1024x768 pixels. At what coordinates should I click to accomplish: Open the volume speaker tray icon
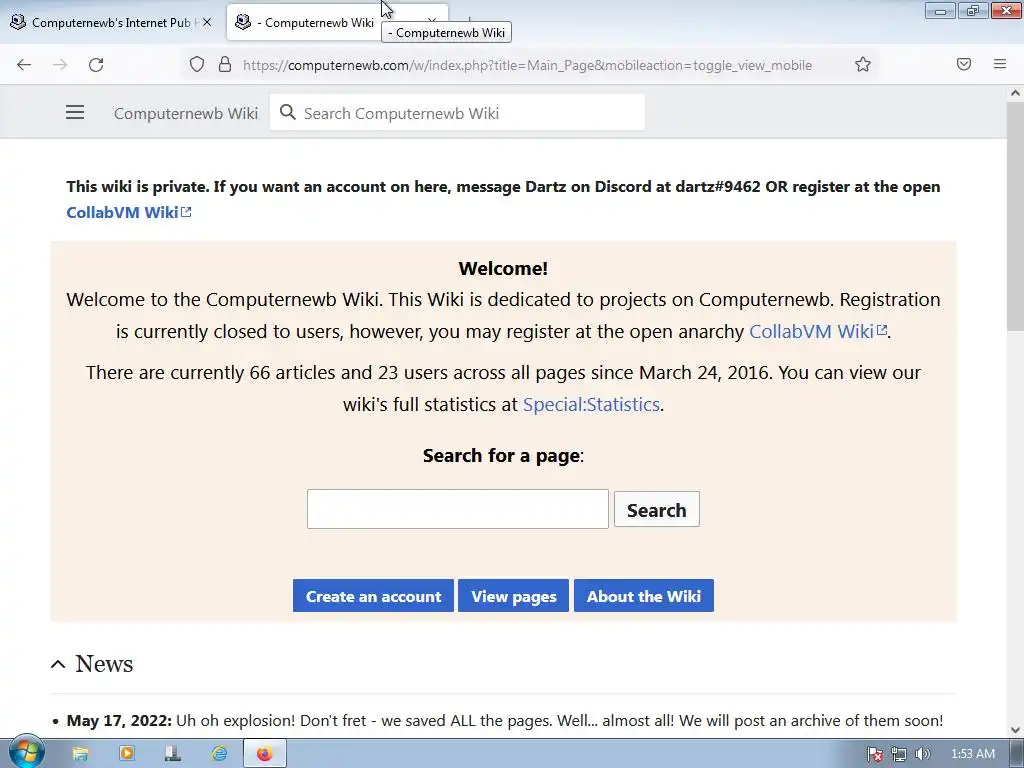922,754
